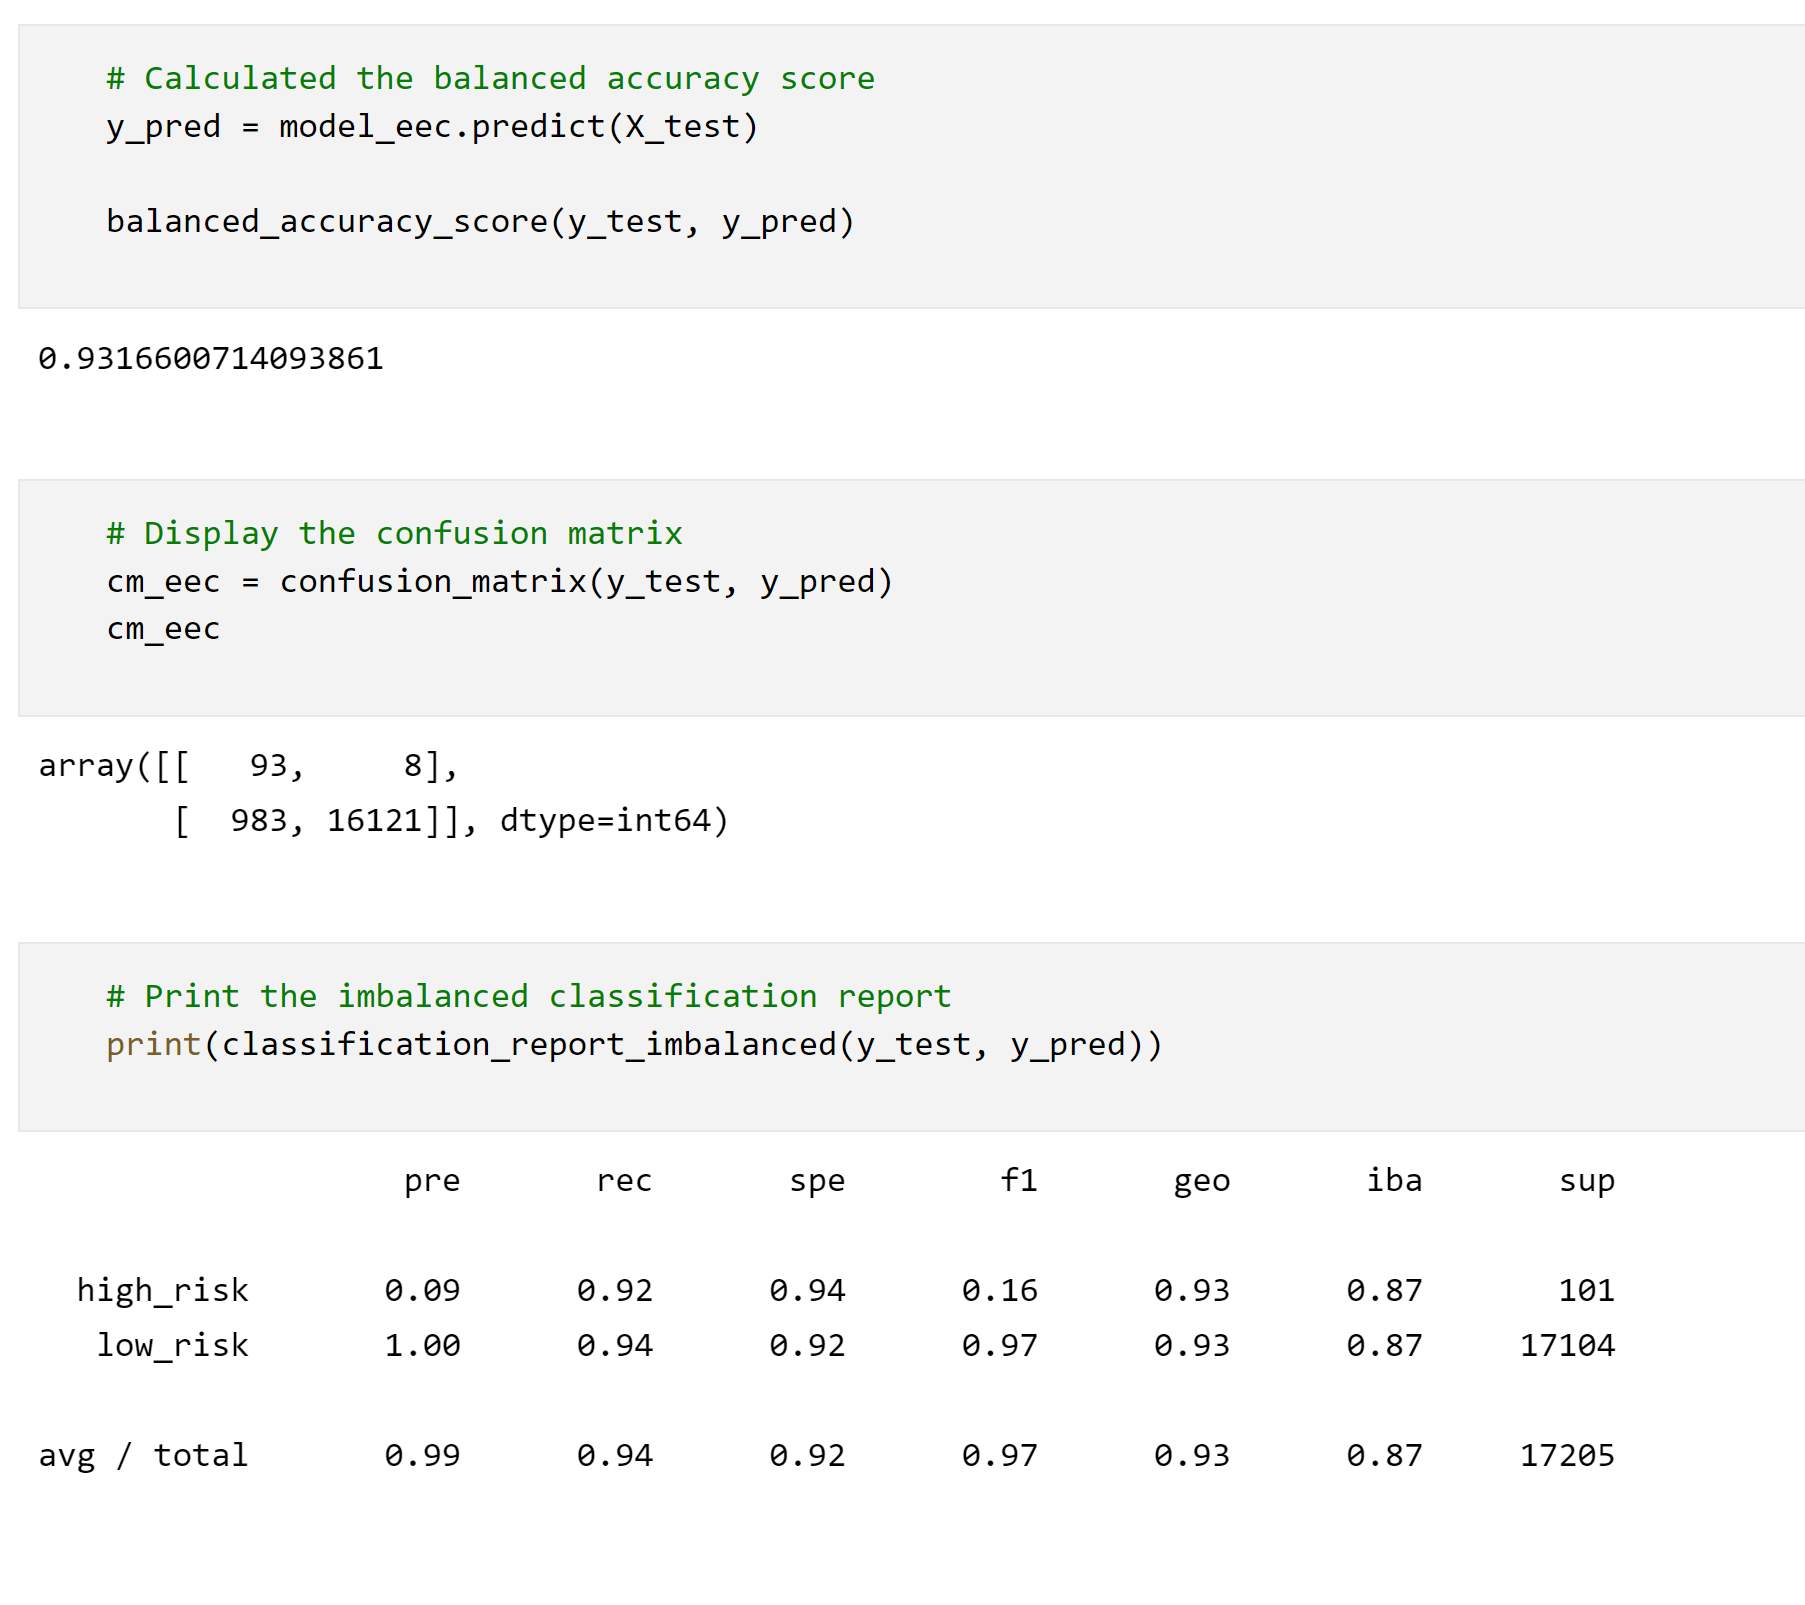The image size is (1805, 1605).
Task: Click the 'rec' column header
Action: coord(624,1181)
